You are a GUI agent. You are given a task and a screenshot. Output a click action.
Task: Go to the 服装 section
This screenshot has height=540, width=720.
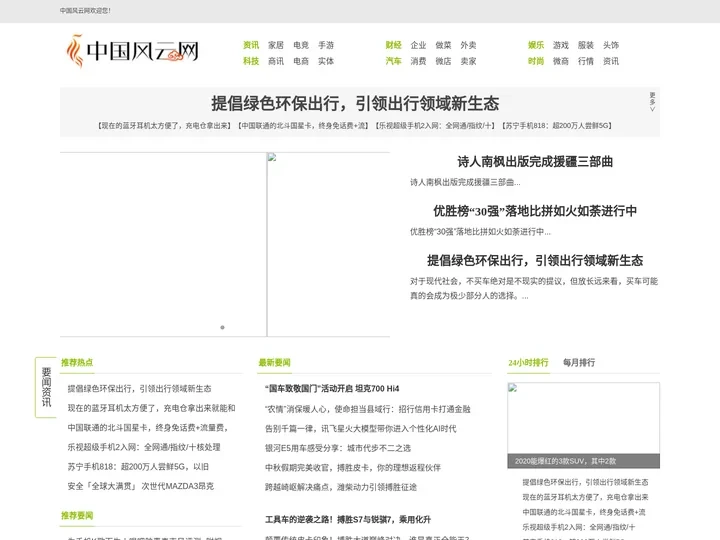tap(586, 45)
